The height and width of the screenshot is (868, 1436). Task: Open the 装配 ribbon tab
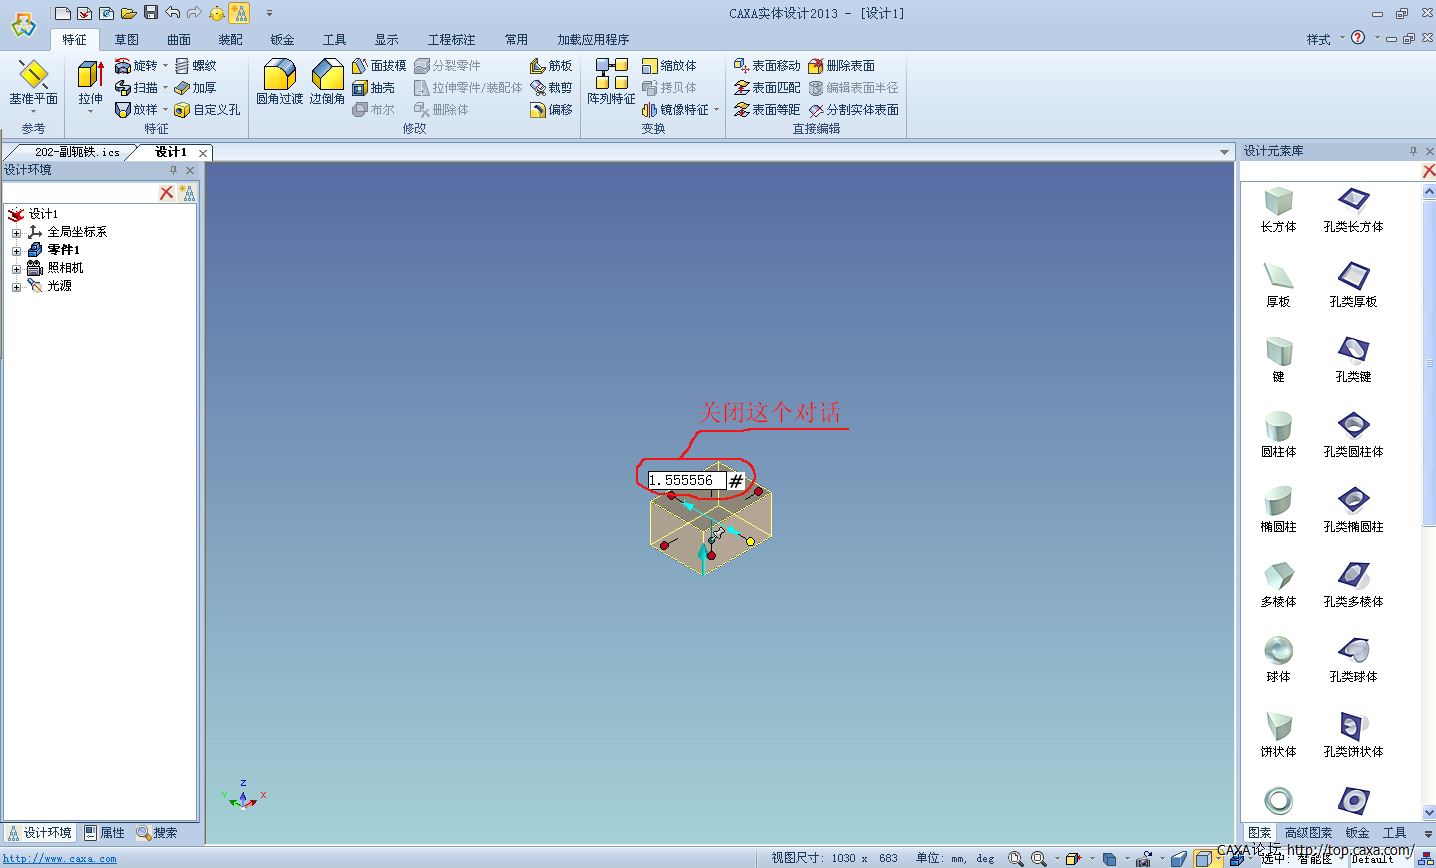click(x=231, y=40)
